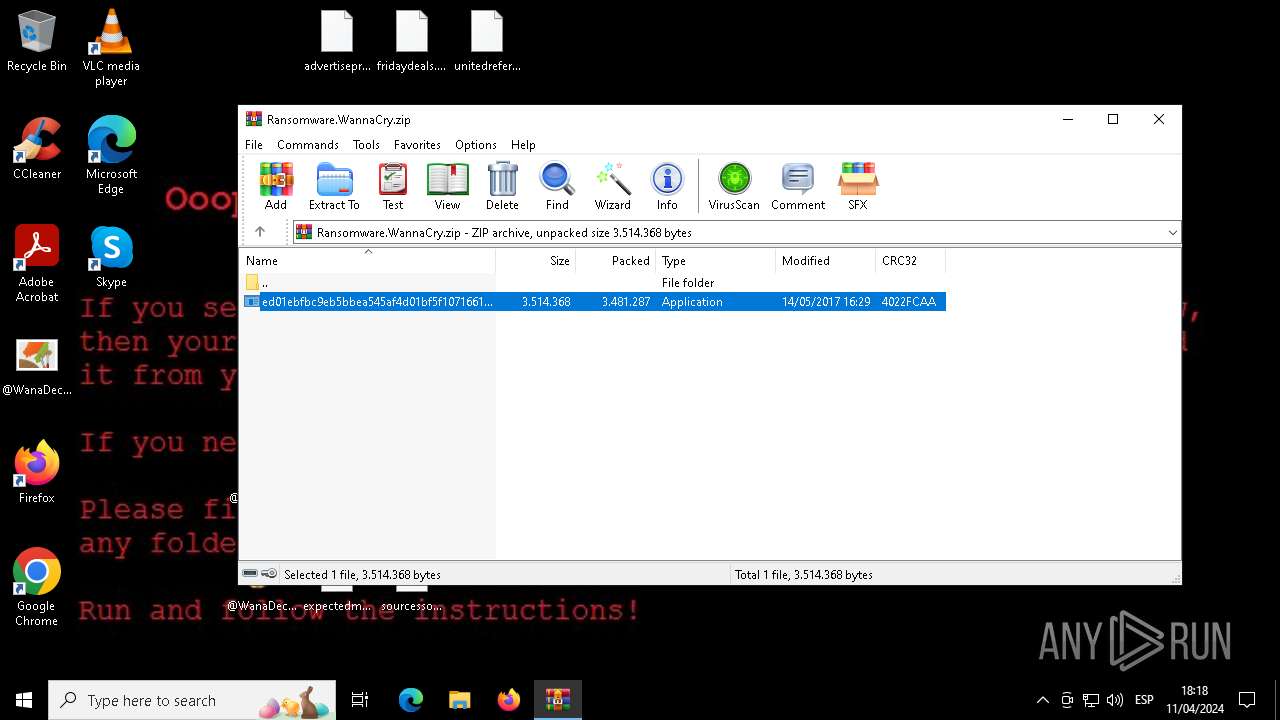Click the Test archive icon
This screenshot has width=1280, height=720.
pyautogui.click(x=393, y=187)
